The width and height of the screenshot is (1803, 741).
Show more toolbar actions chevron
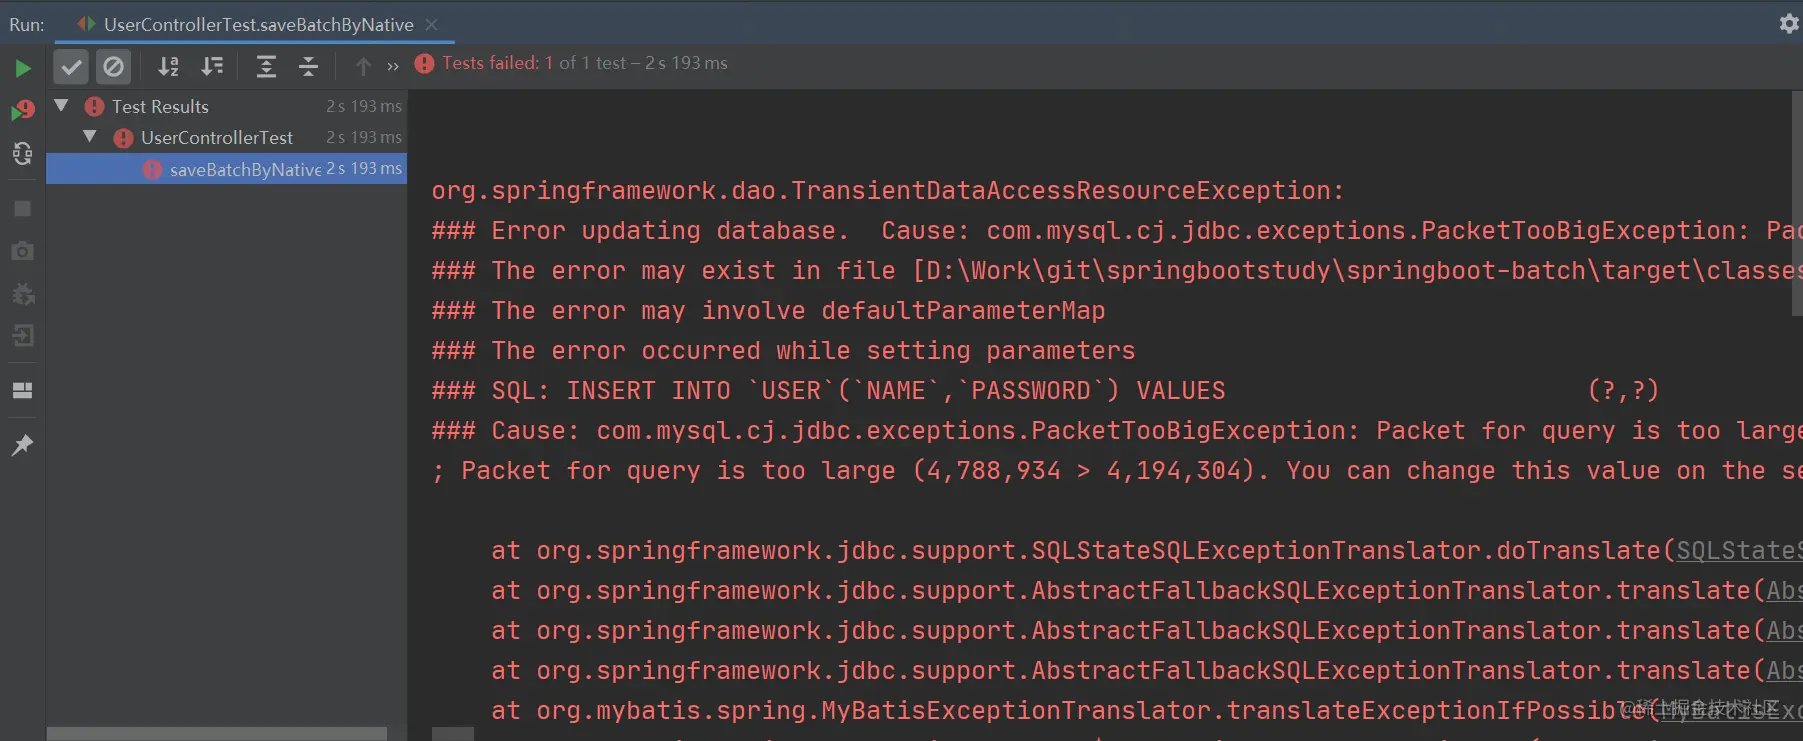(x=393, y=67)
